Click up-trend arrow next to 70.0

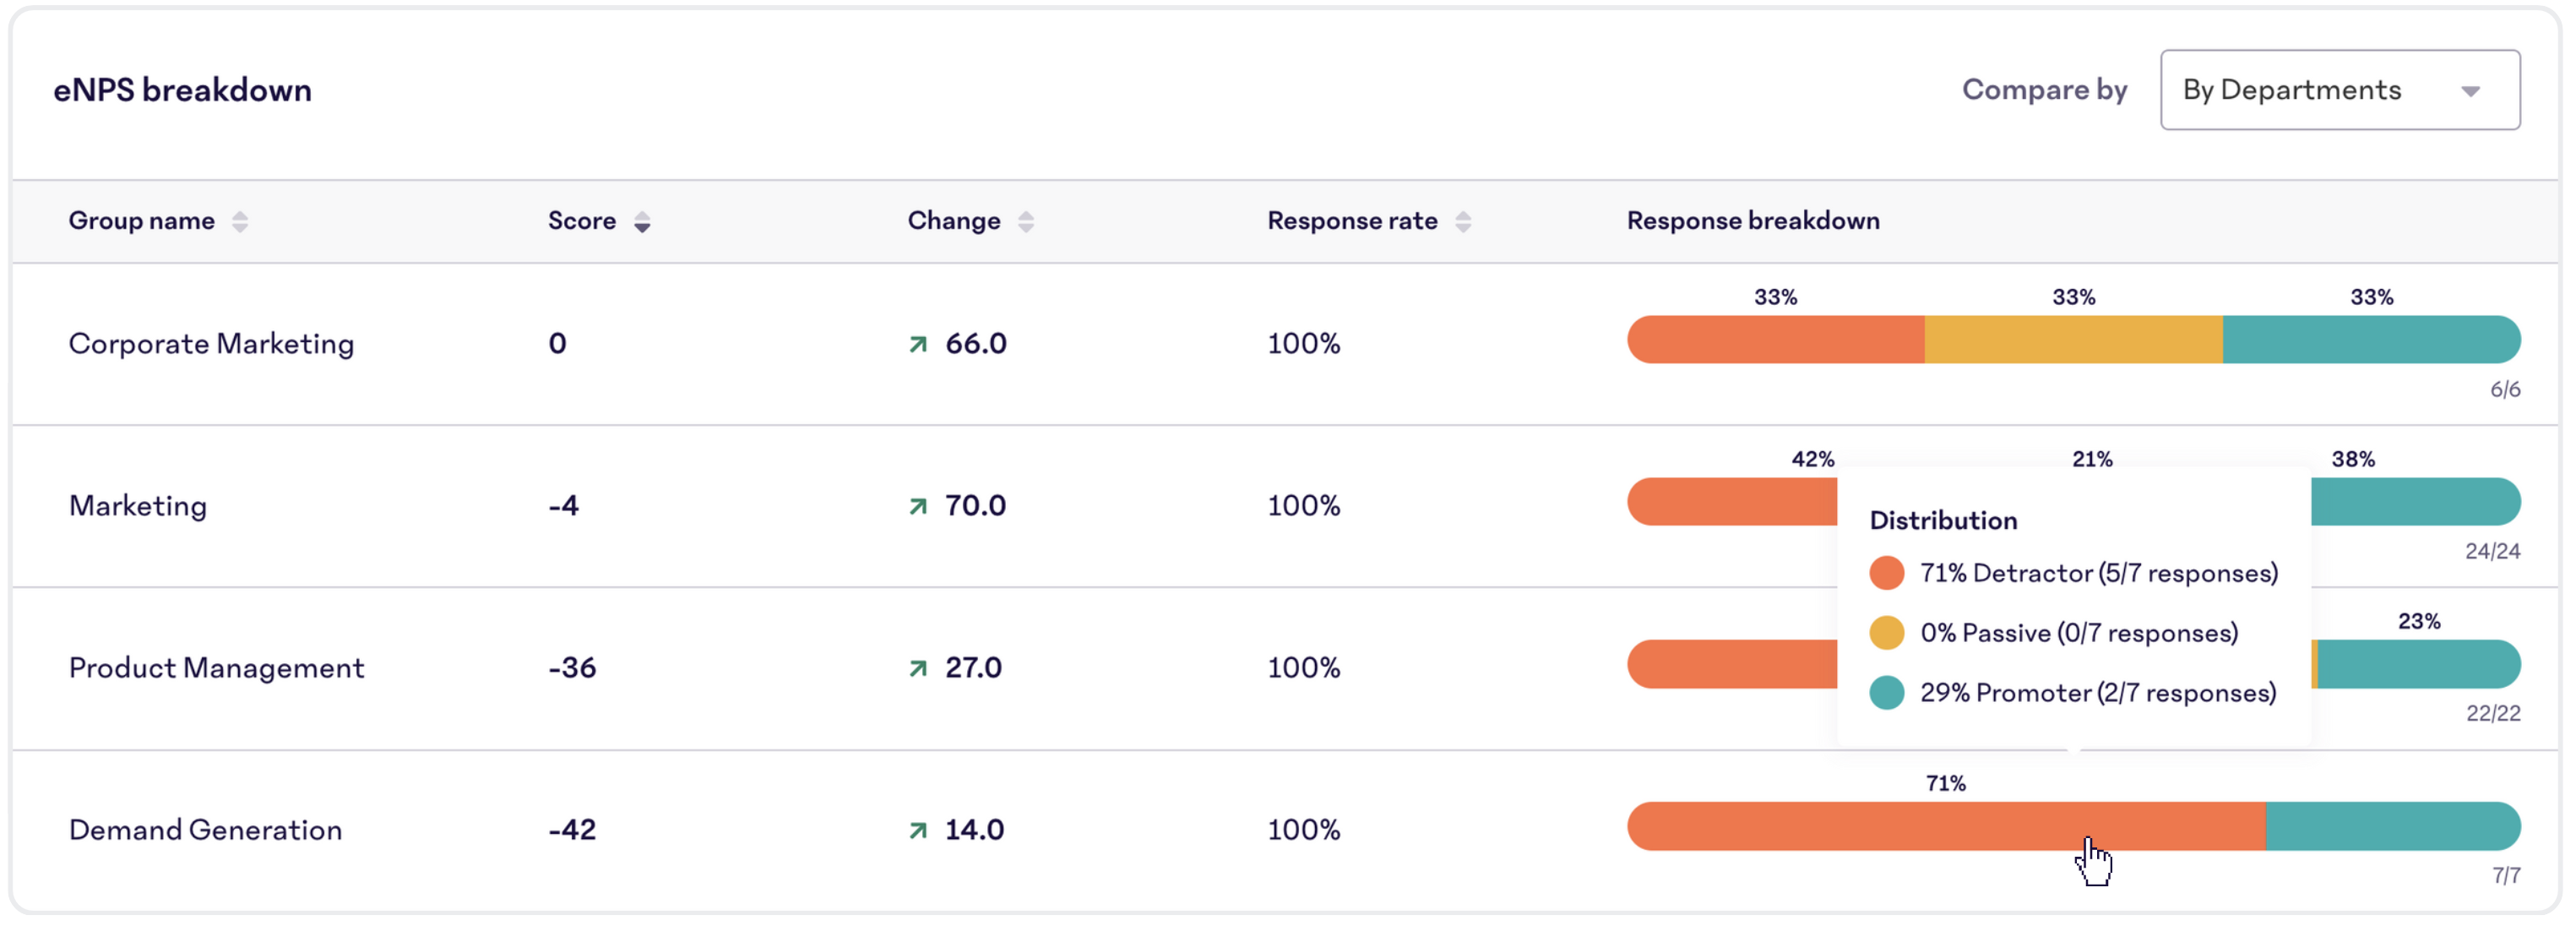[x=918, y=507]
